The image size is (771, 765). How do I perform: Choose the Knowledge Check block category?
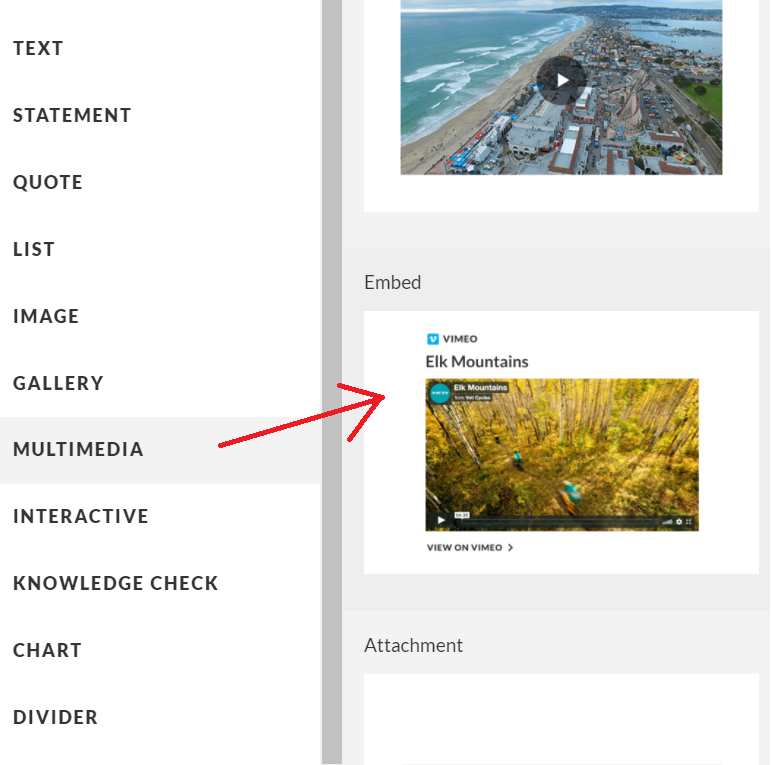pos(115,583)
